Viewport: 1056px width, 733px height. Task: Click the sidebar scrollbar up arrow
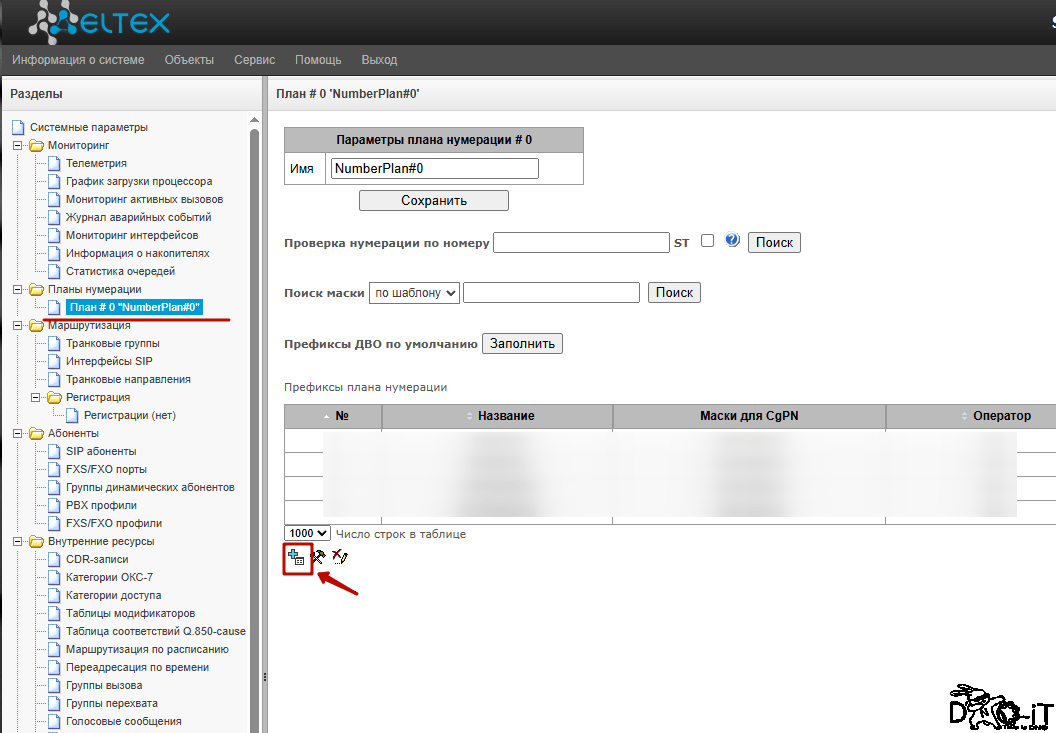pyautogui.click(x=255, y=121)
